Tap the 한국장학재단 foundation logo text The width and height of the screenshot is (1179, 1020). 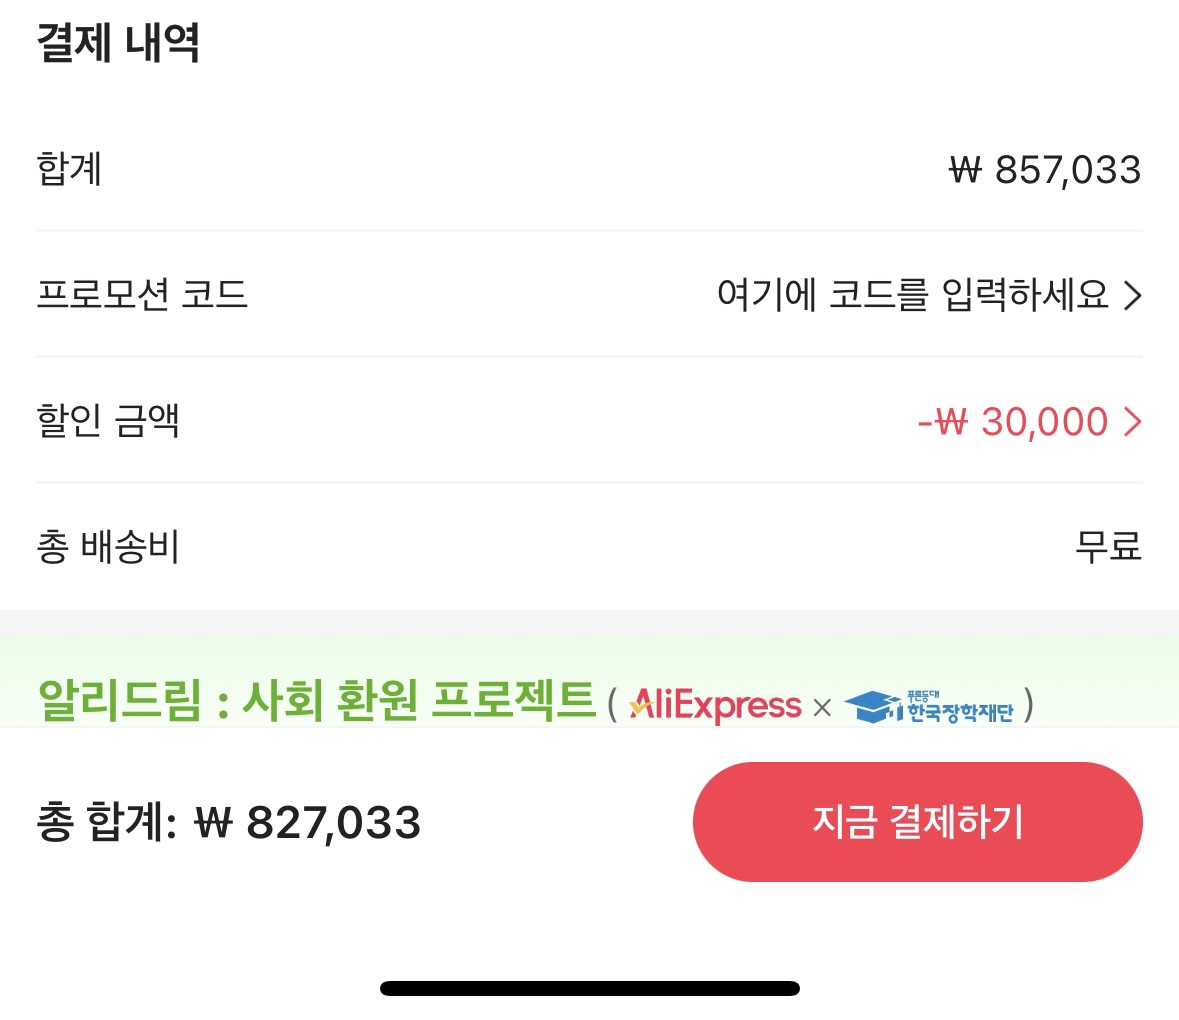pyautogui.click(x=959, y=710)
